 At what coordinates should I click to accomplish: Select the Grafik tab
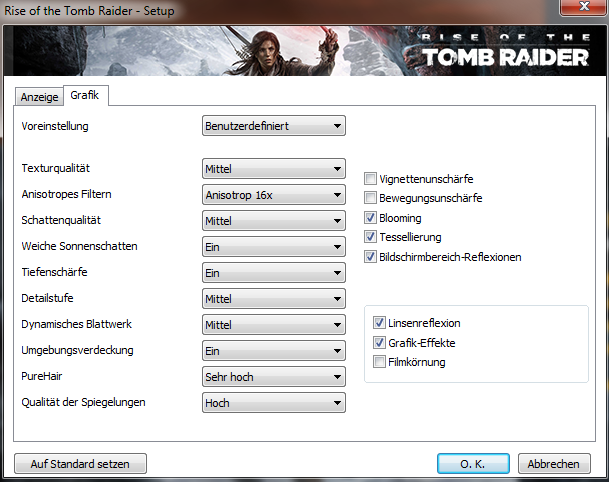(85, 95)
